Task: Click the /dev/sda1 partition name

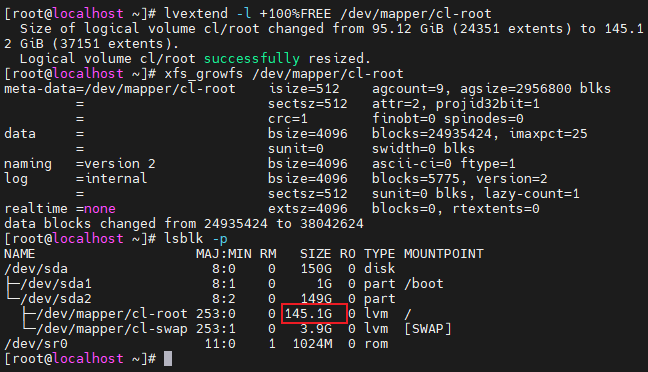Action: 56,284
